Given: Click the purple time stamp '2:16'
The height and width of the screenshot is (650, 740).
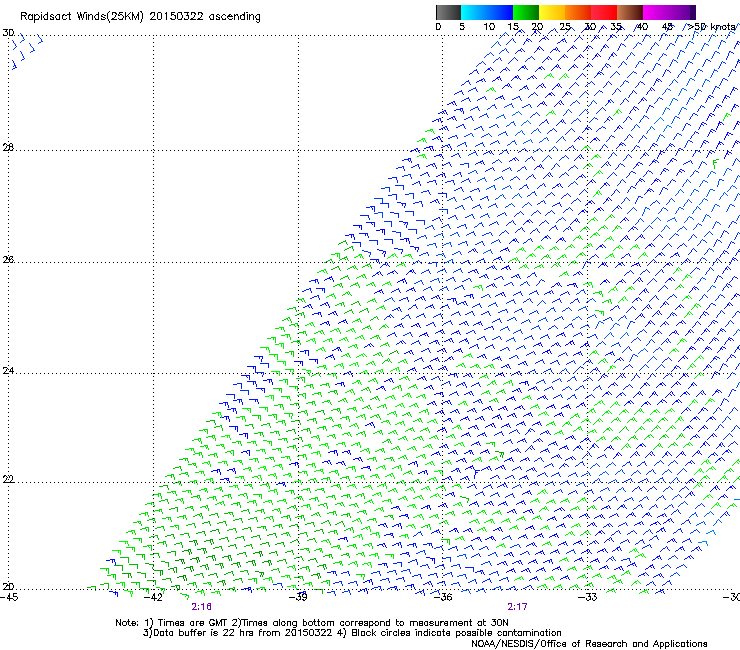Looking at the screenshot, I should coord(202,607).
